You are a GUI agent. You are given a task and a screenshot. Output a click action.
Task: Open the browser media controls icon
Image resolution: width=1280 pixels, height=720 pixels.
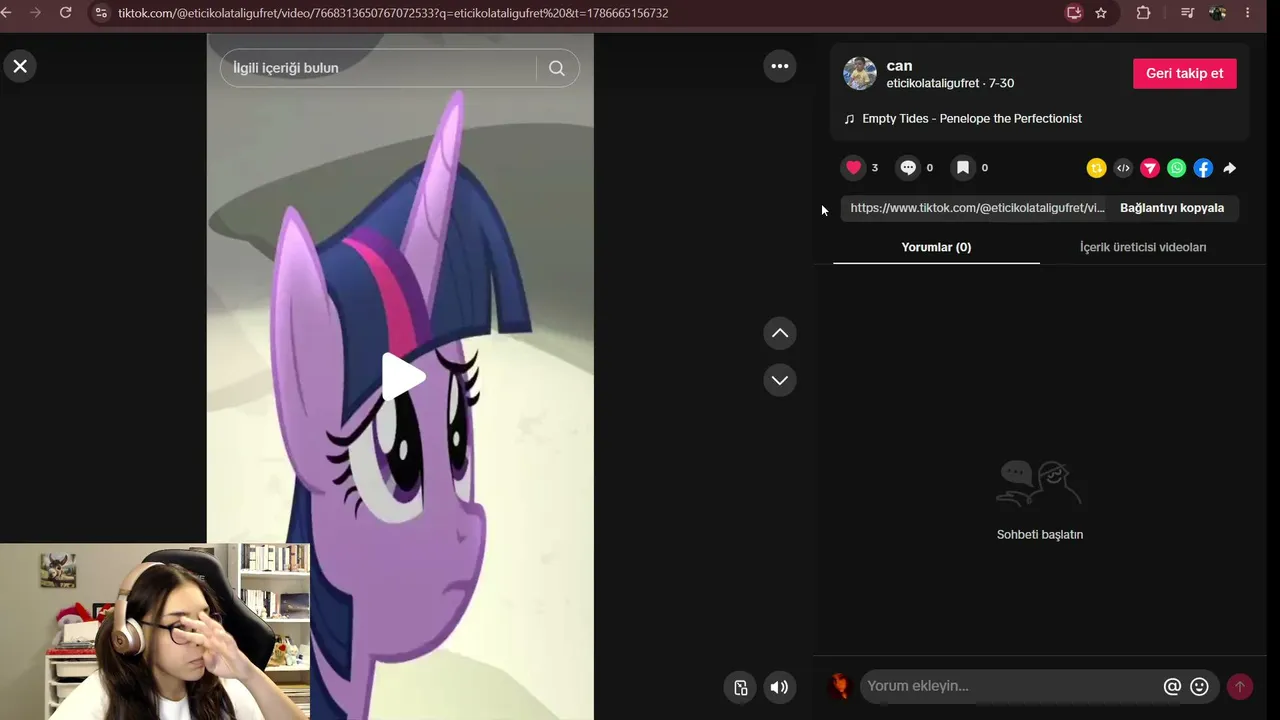(x=1187, y=13)
